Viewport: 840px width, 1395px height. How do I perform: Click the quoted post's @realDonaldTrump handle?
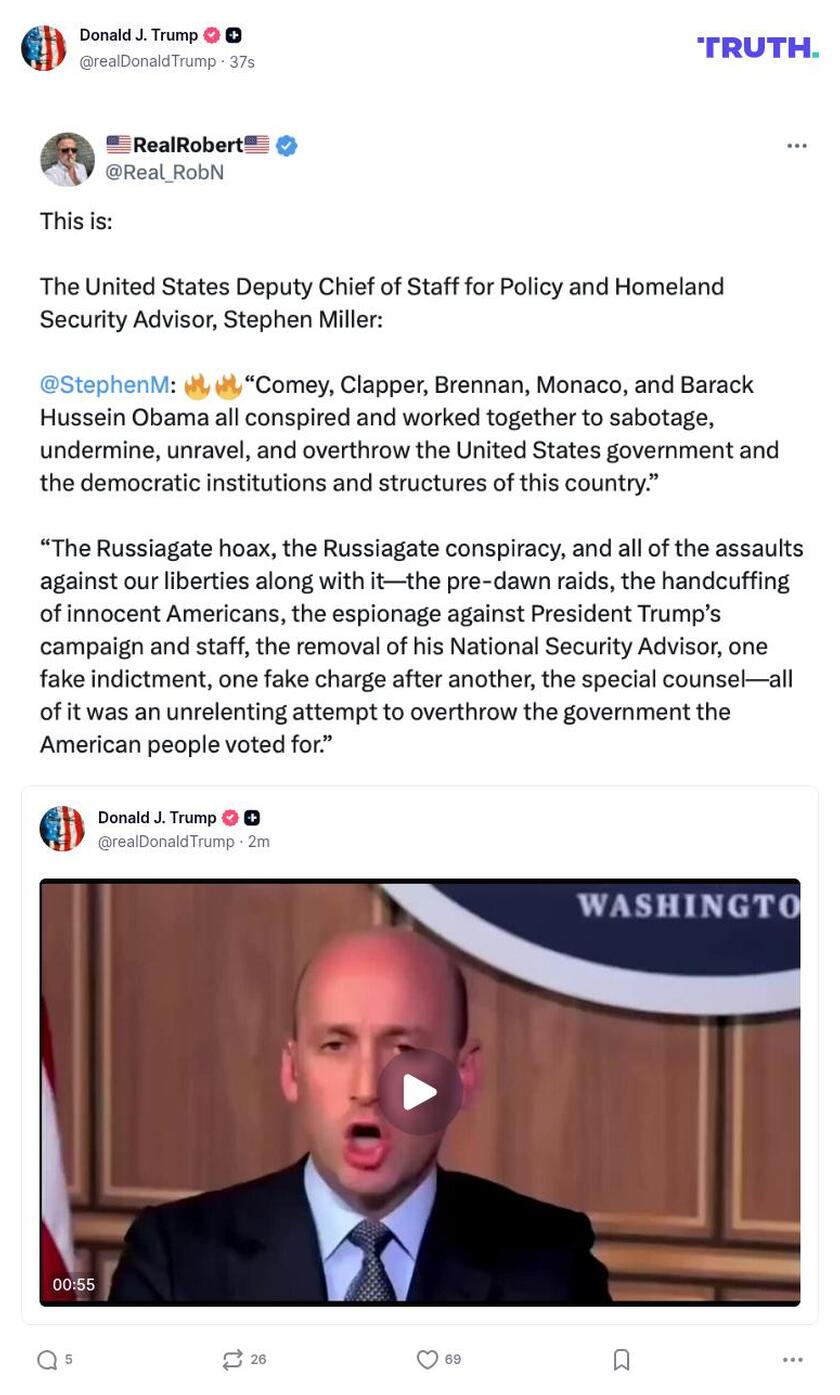pos(166,842)
